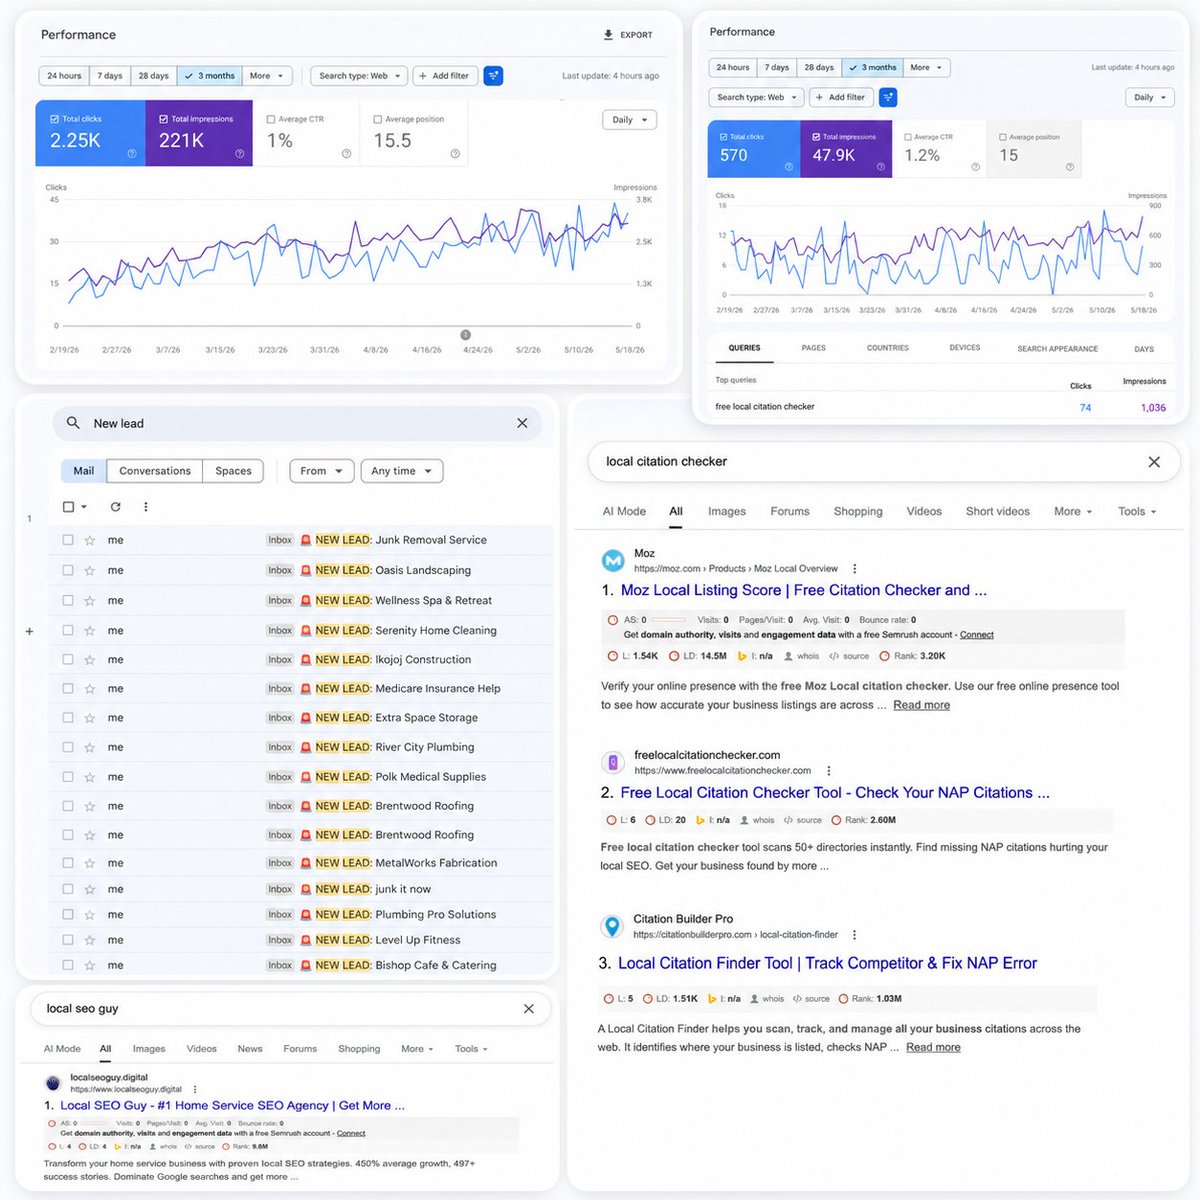Click the magnifier icon in the New lead search bar
Viewport: 1200px width, 1200px height.
[x=73, y=423]
